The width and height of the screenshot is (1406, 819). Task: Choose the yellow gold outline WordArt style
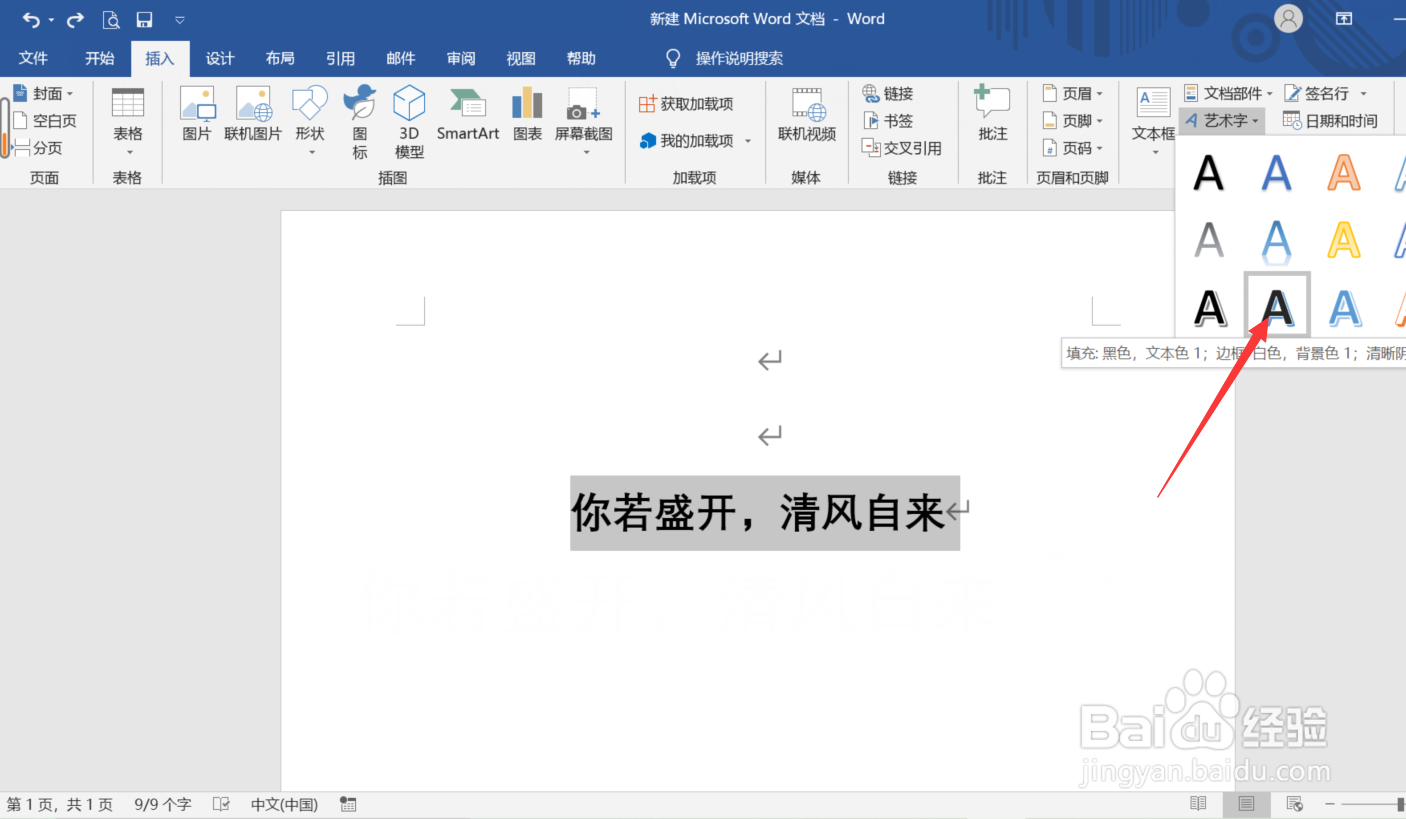[1344, 240]
